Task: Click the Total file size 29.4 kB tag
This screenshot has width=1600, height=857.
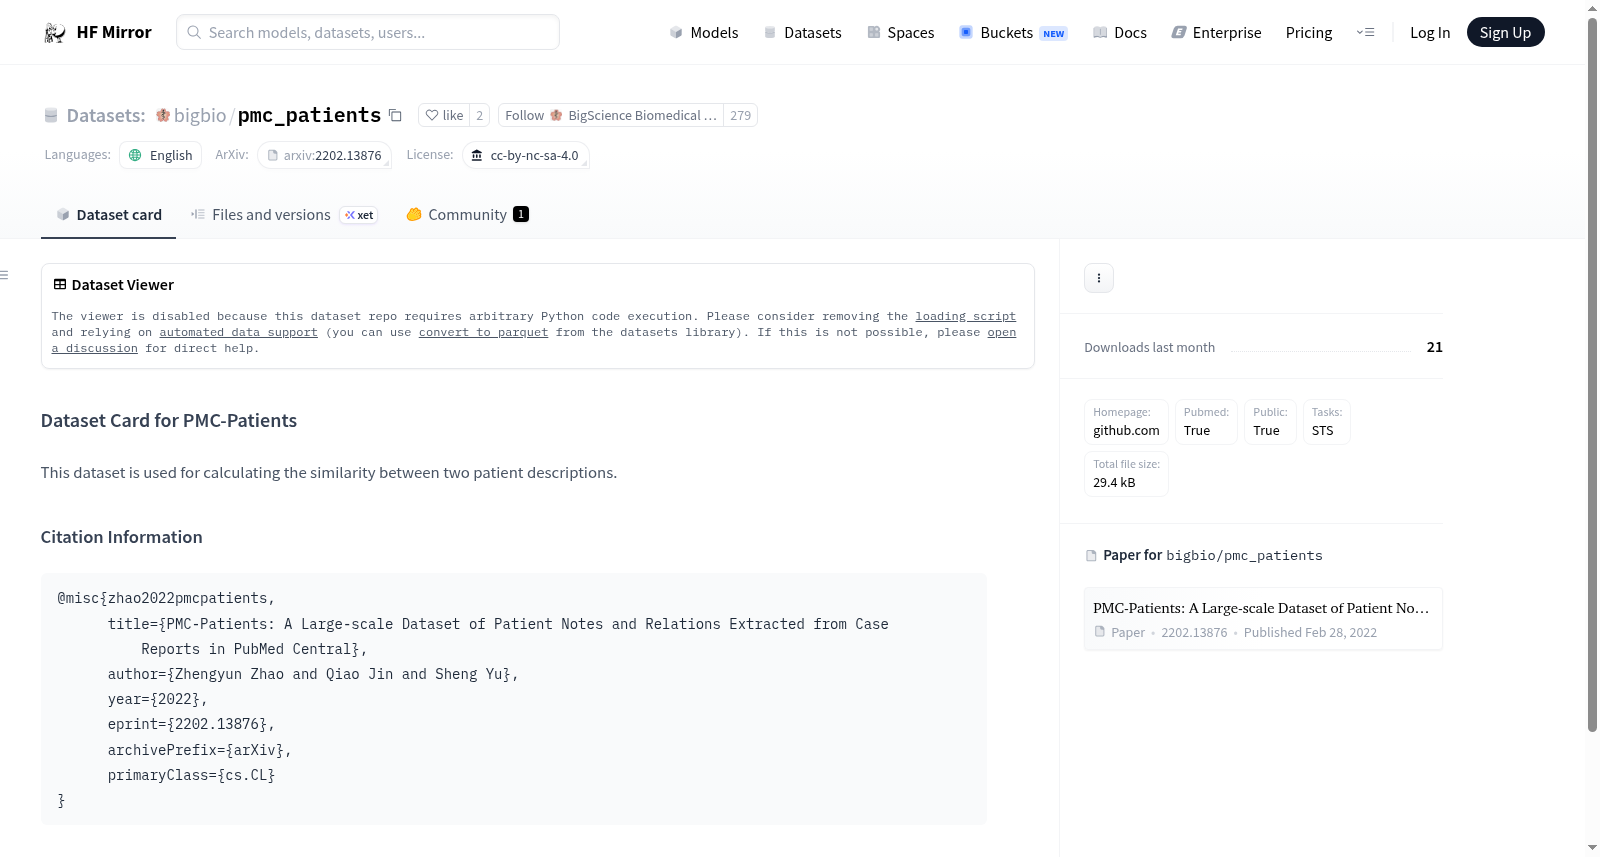Action: click(x=1126, y=474)
